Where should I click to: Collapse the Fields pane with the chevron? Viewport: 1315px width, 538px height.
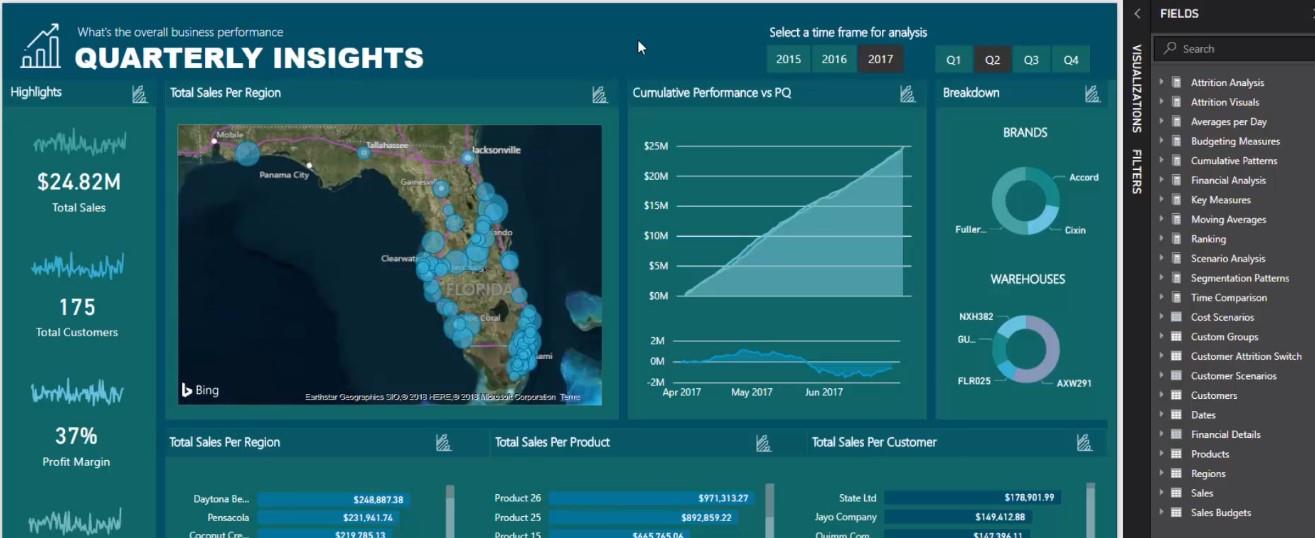click(1137, 14)
